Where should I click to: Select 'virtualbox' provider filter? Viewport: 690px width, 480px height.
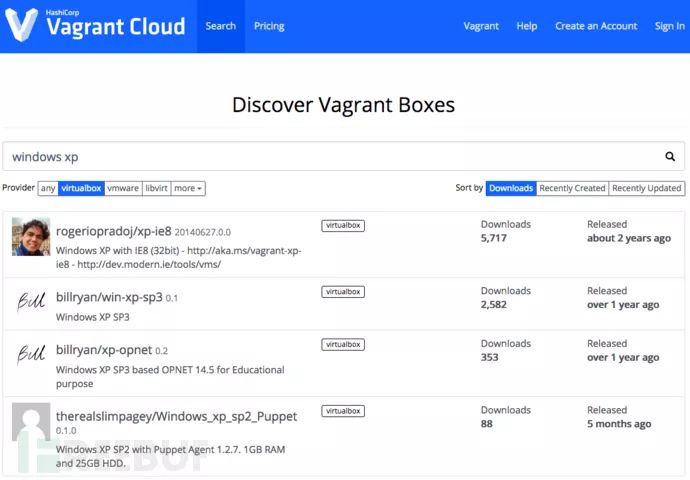tap(81, 188)
